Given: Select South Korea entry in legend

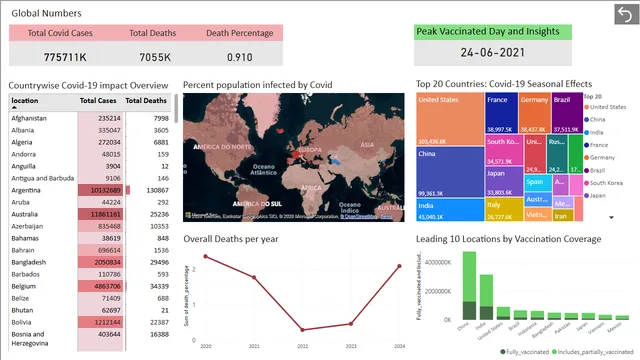Looking at the screenshot, I should [x=604, y=183].
